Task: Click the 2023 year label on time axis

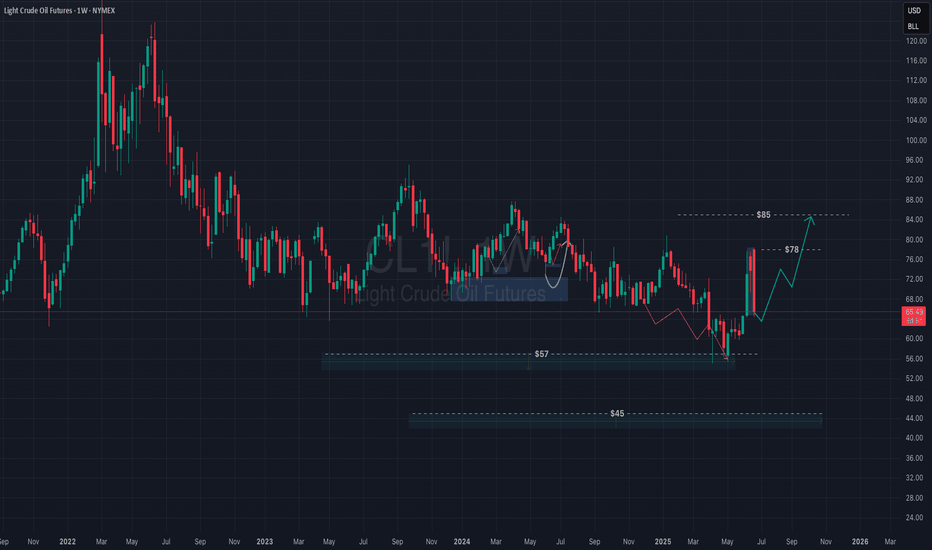Action: tap(265, 542)
